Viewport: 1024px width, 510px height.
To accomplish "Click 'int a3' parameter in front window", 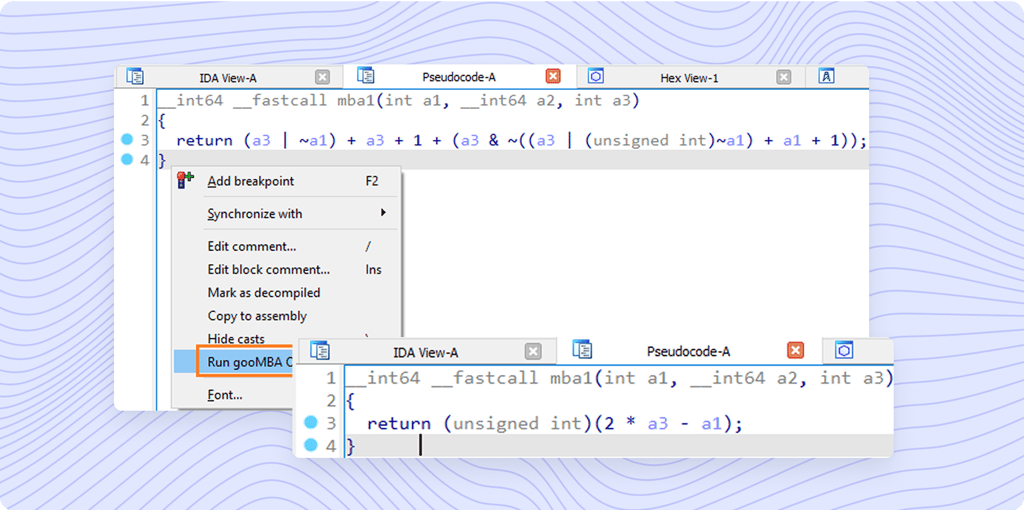I will pos(851,378).
